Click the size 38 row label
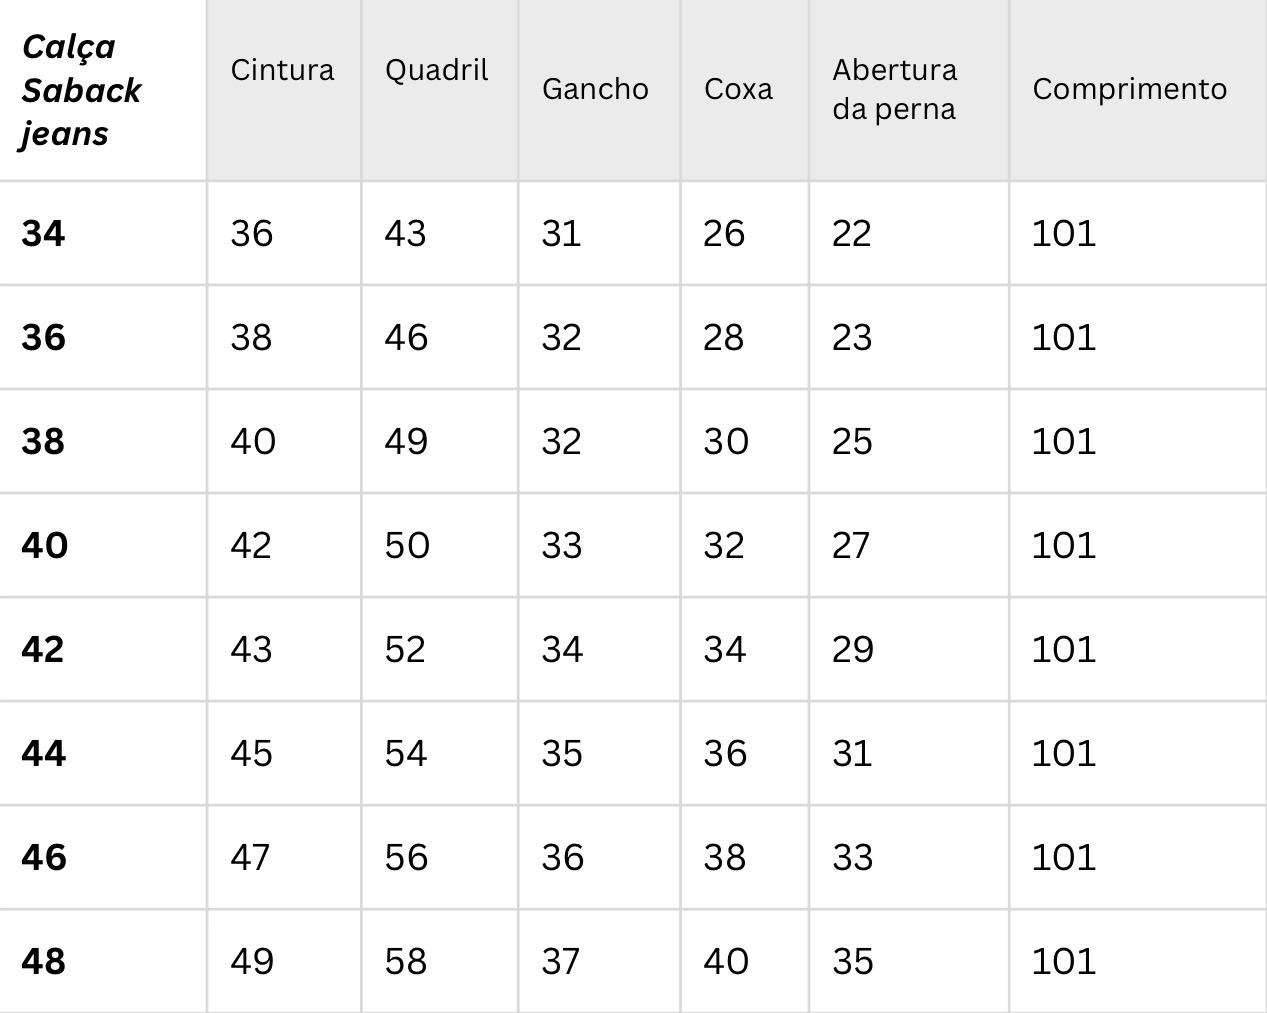The height and width of the screenshot is (1013, 1267). pos(43,441)
